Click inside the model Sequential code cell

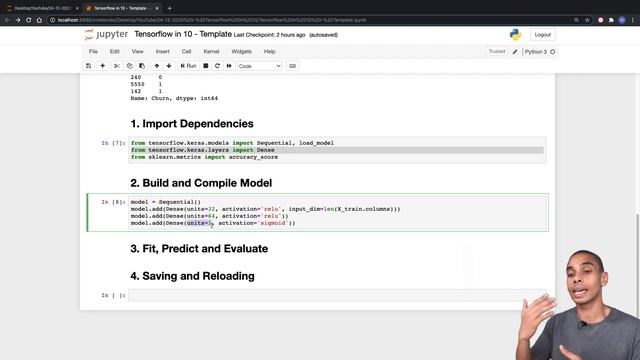click(x=337, y=213)
